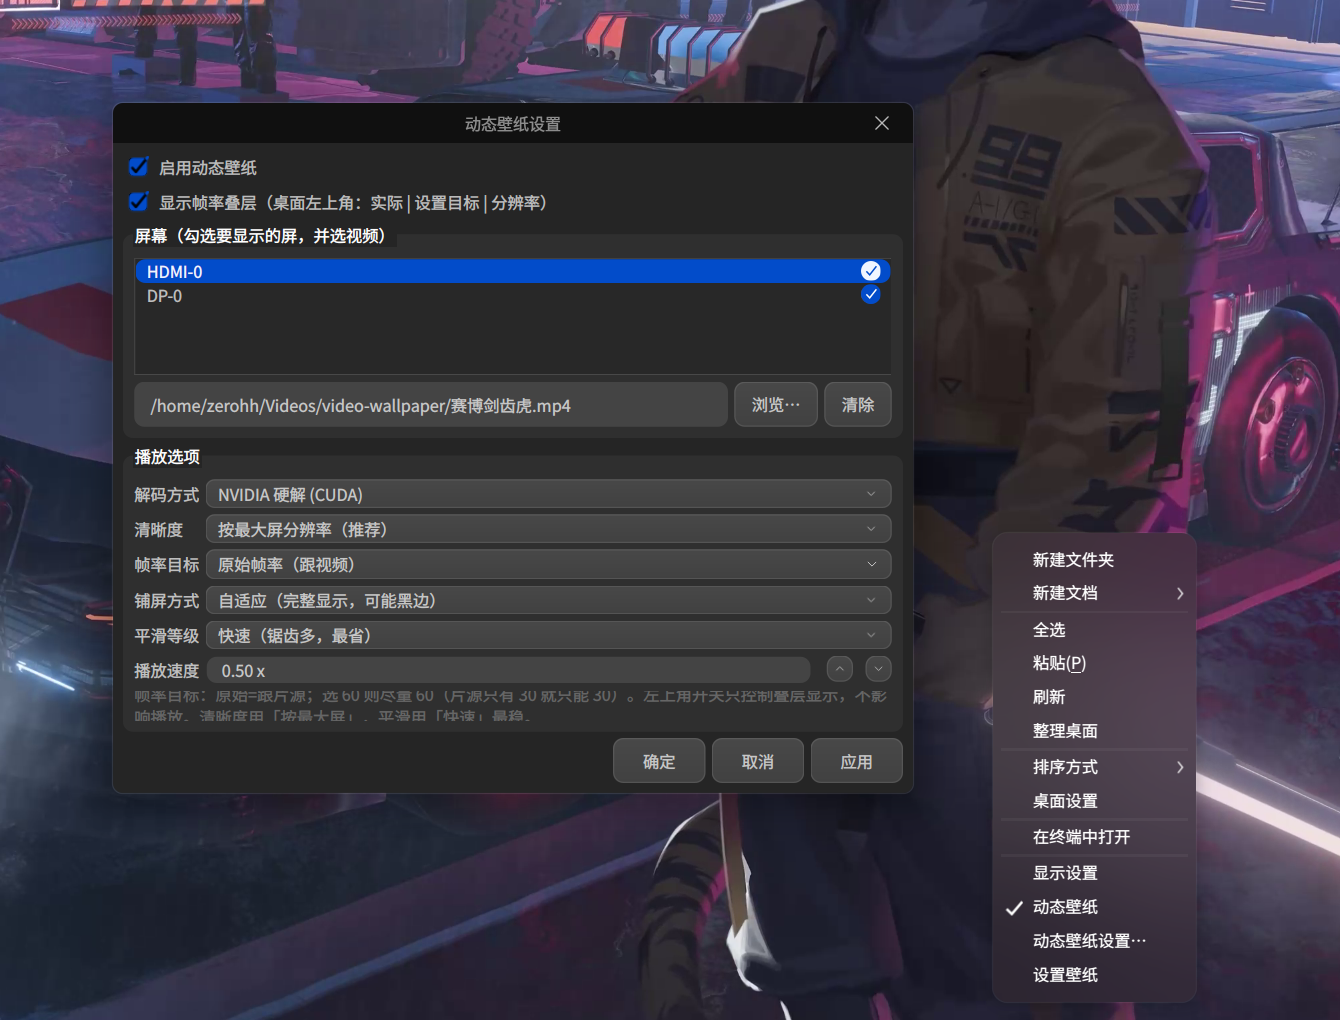Choose 设置壁纸 in context menu
Image resolution: width=1340 pixels, height=1020 pixels.
point(1095,975)
